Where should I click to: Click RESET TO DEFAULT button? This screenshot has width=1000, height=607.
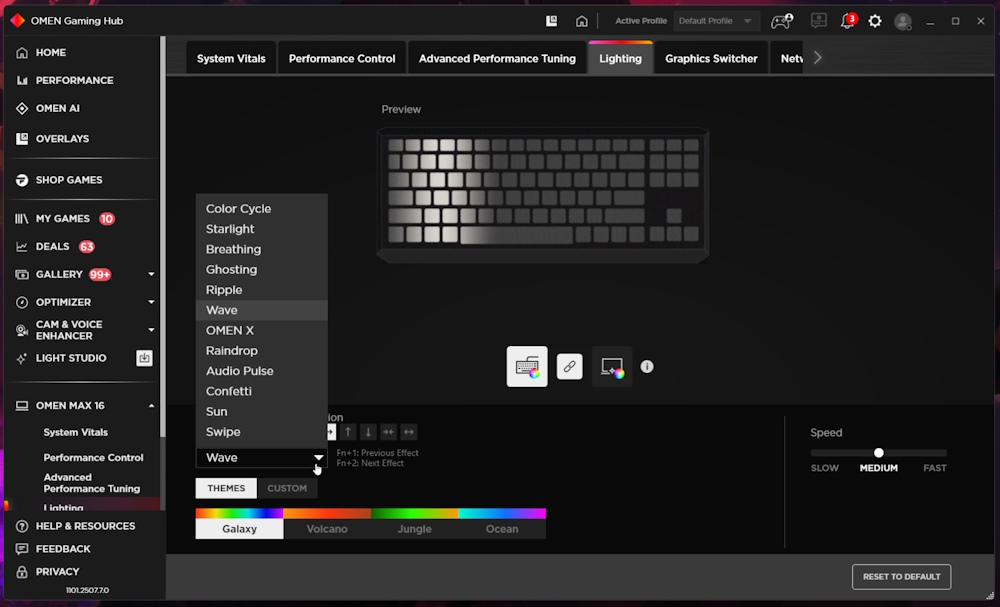901,577
